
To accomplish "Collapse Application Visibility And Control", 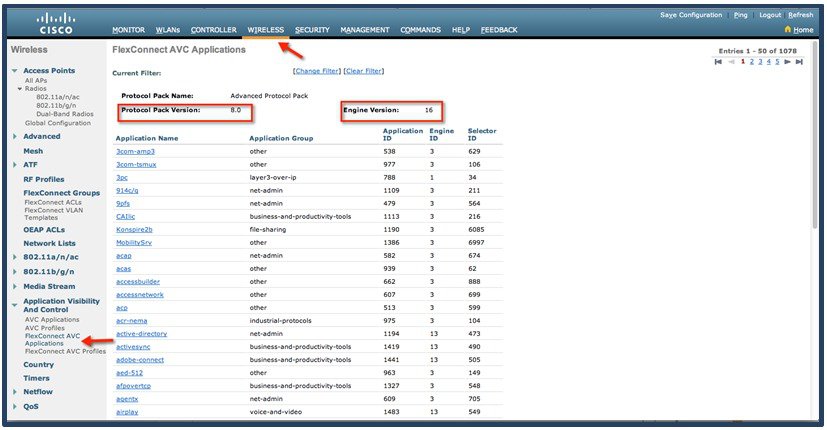I will coord(15,305).
